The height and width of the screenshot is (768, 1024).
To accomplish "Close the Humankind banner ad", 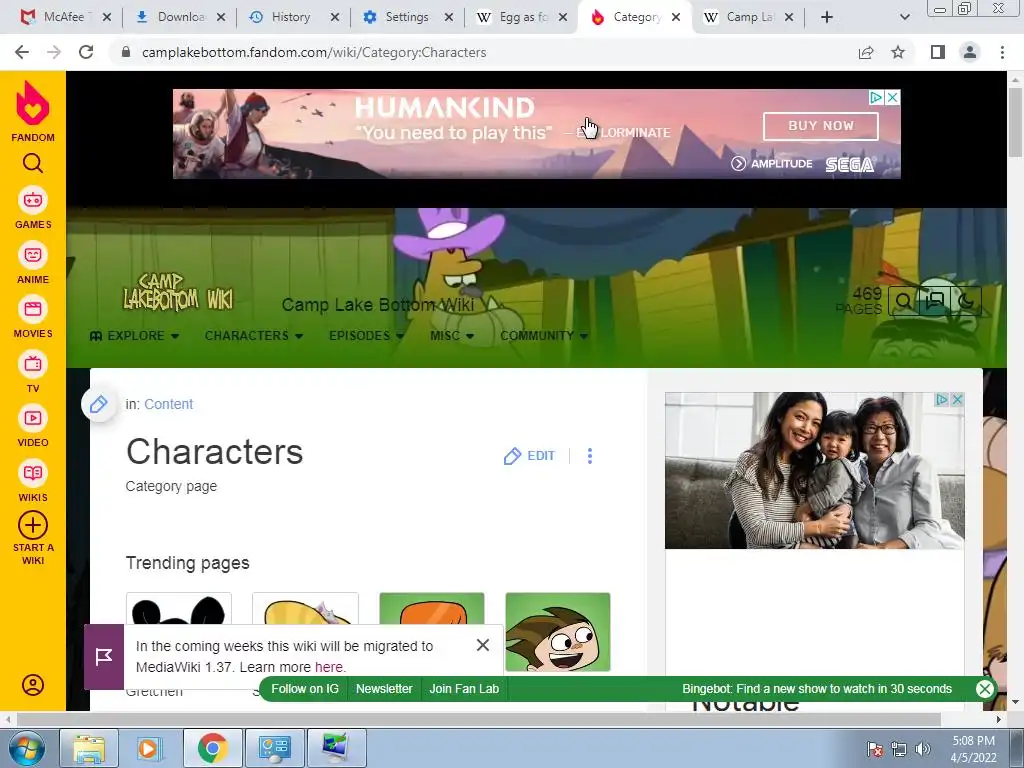I will click(x=892, y=97).
